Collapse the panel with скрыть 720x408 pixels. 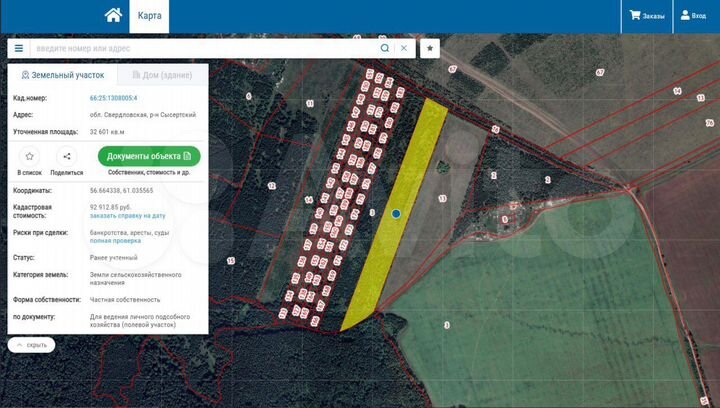[x=31, y=345]
